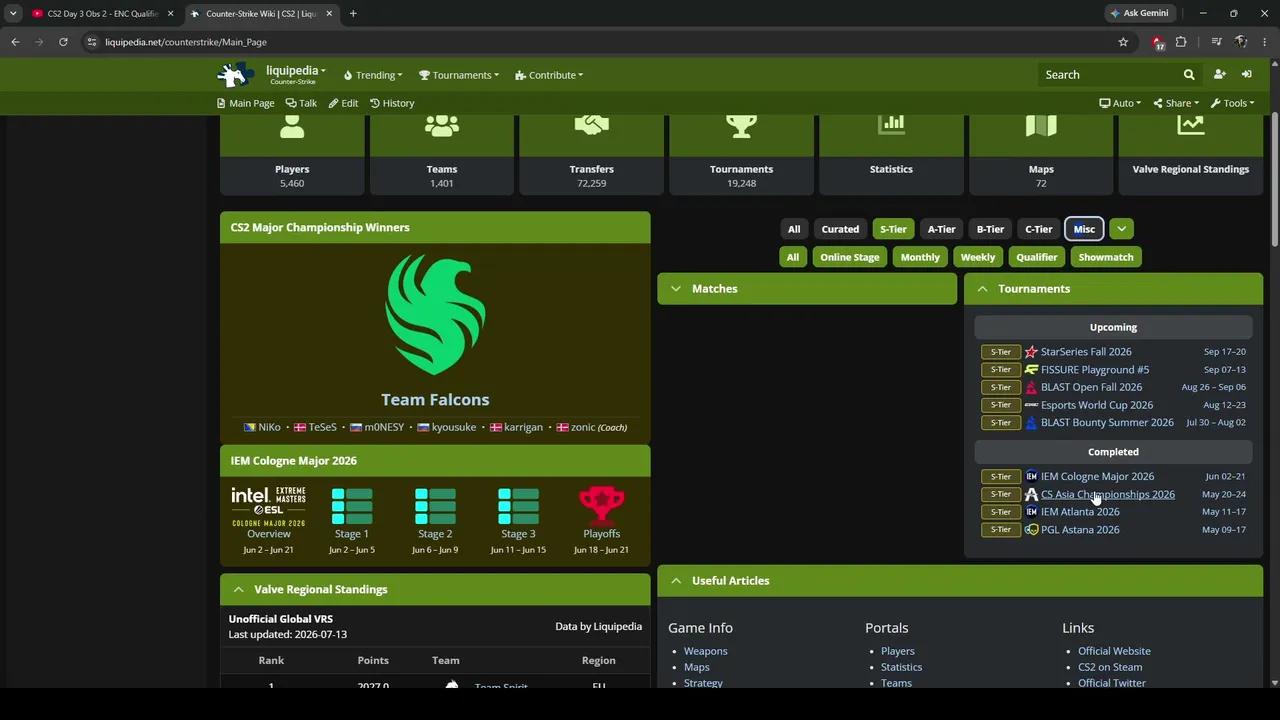Toggle the Curated tournament filter
Screen dimensions: 1280x720
(x=840, y=229)
